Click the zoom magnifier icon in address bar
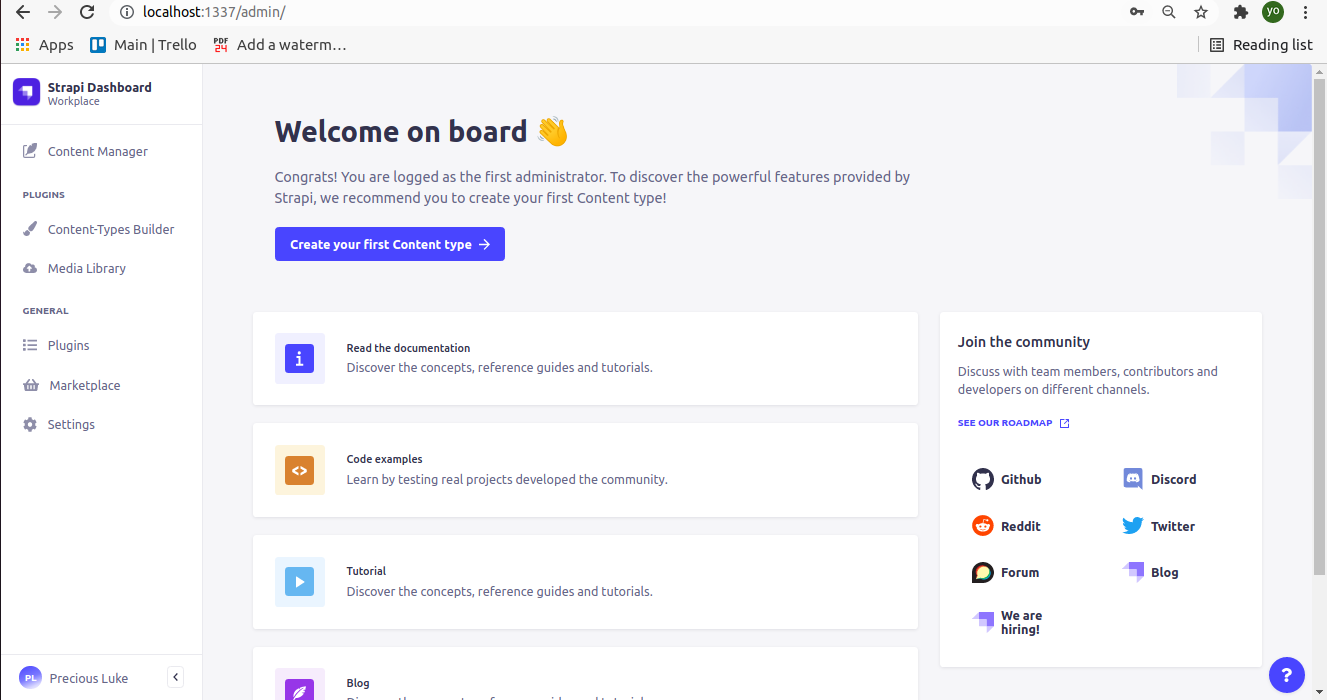 (1169, 12)
